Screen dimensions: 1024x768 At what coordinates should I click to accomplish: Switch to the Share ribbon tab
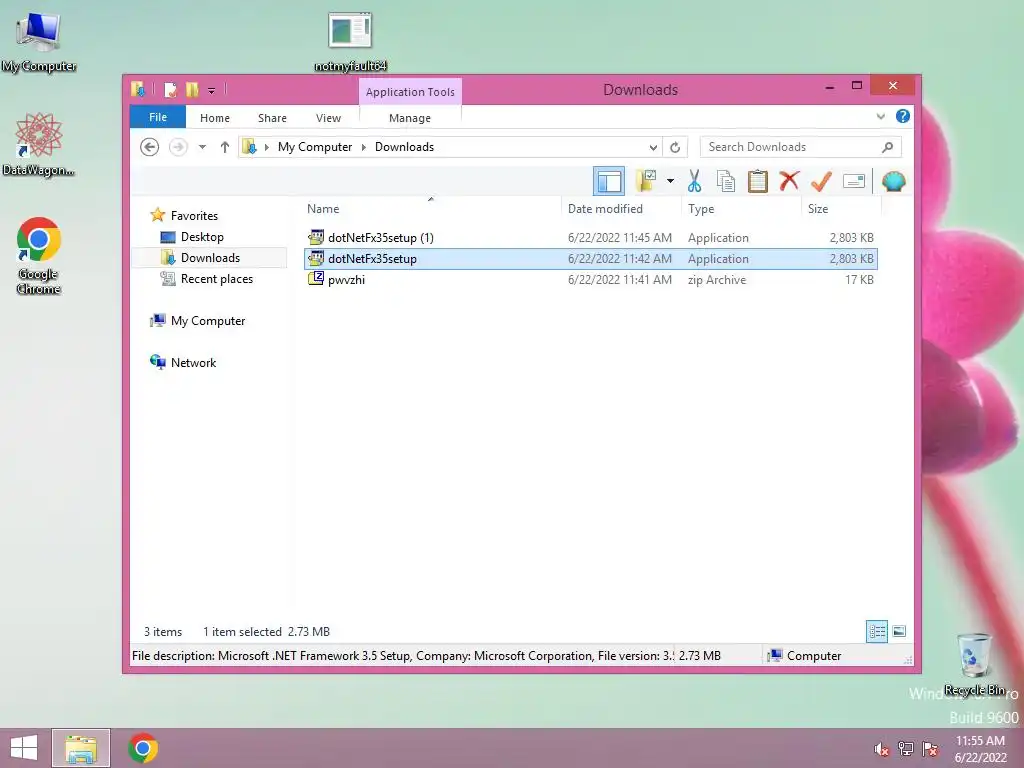(272, 118)
